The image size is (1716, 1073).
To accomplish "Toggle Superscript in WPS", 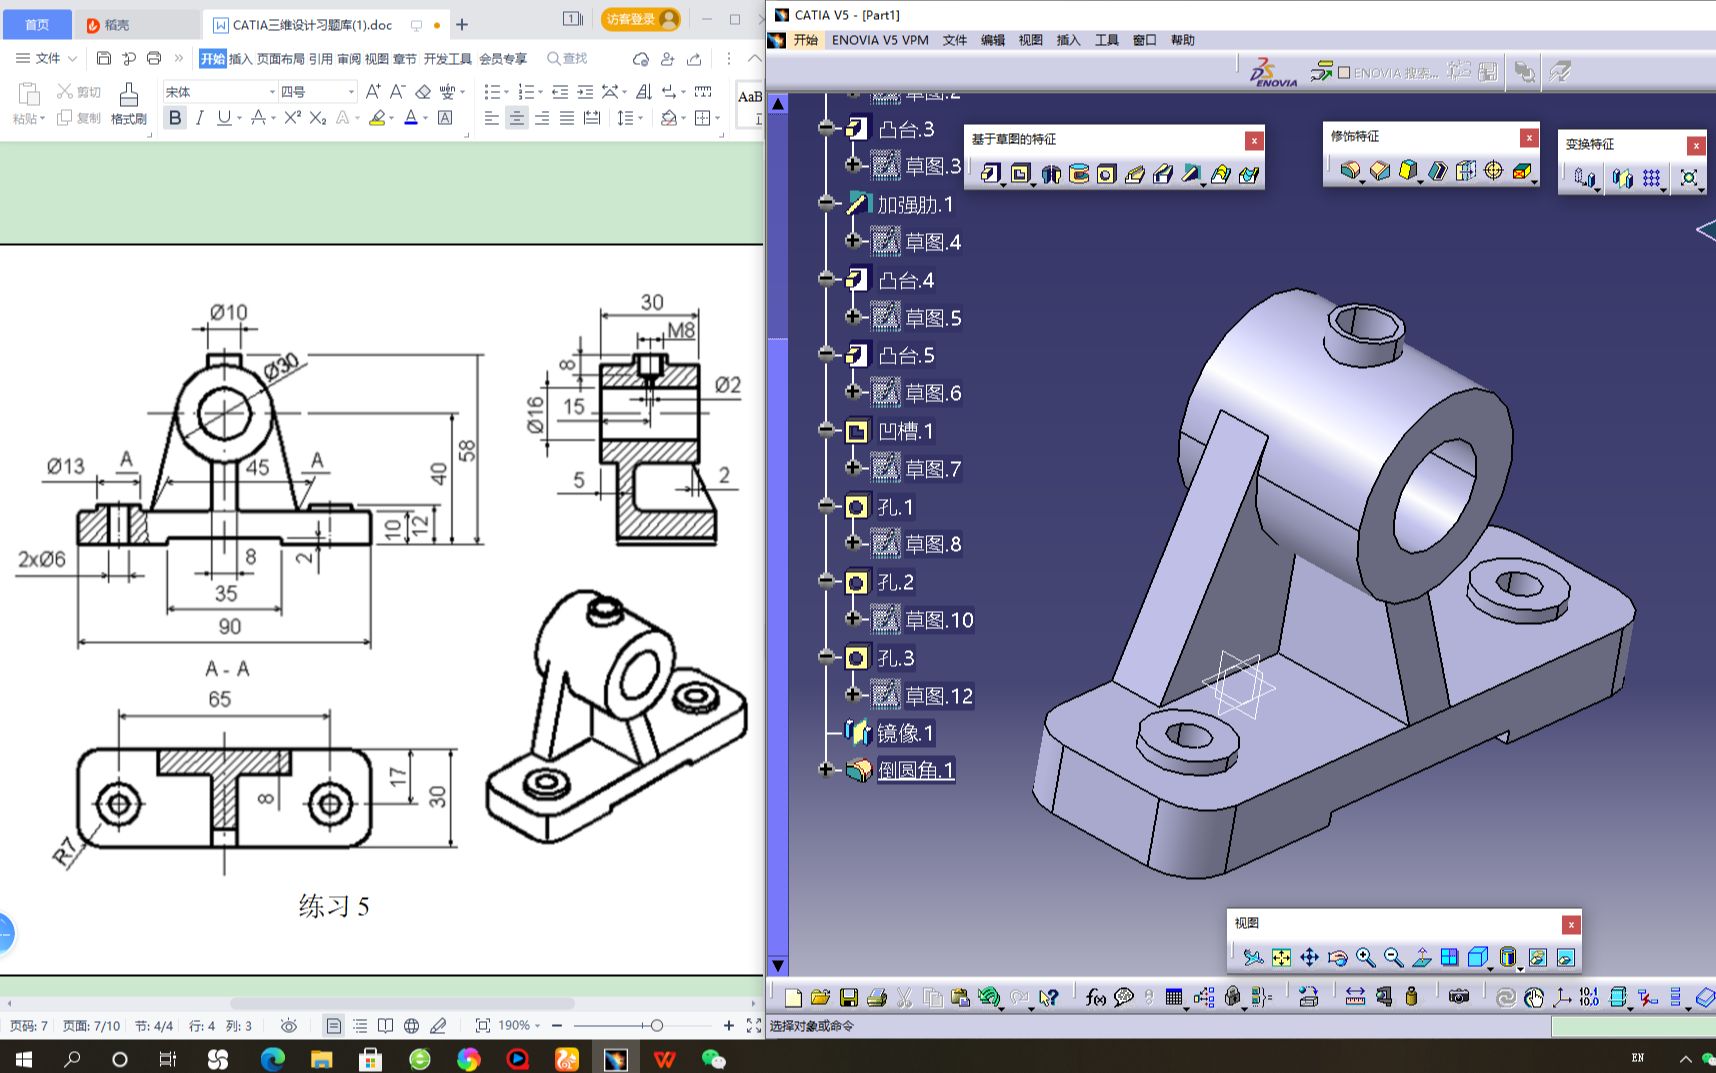I will tap(292, 118).
